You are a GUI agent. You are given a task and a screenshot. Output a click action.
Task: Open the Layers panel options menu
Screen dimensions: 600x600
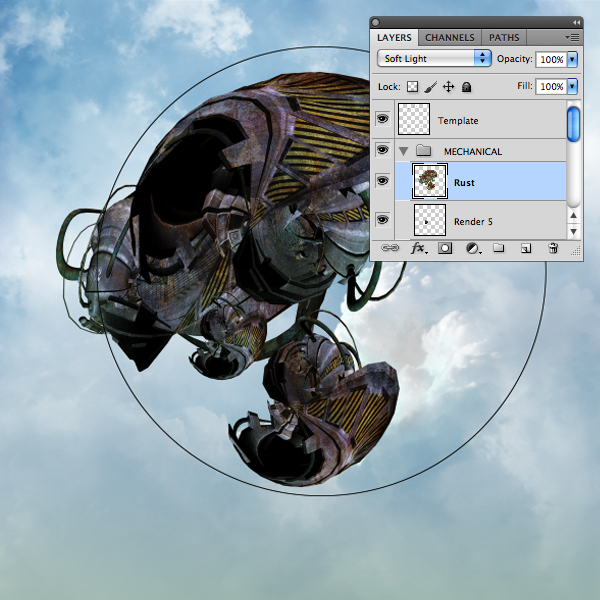(572, 38)
